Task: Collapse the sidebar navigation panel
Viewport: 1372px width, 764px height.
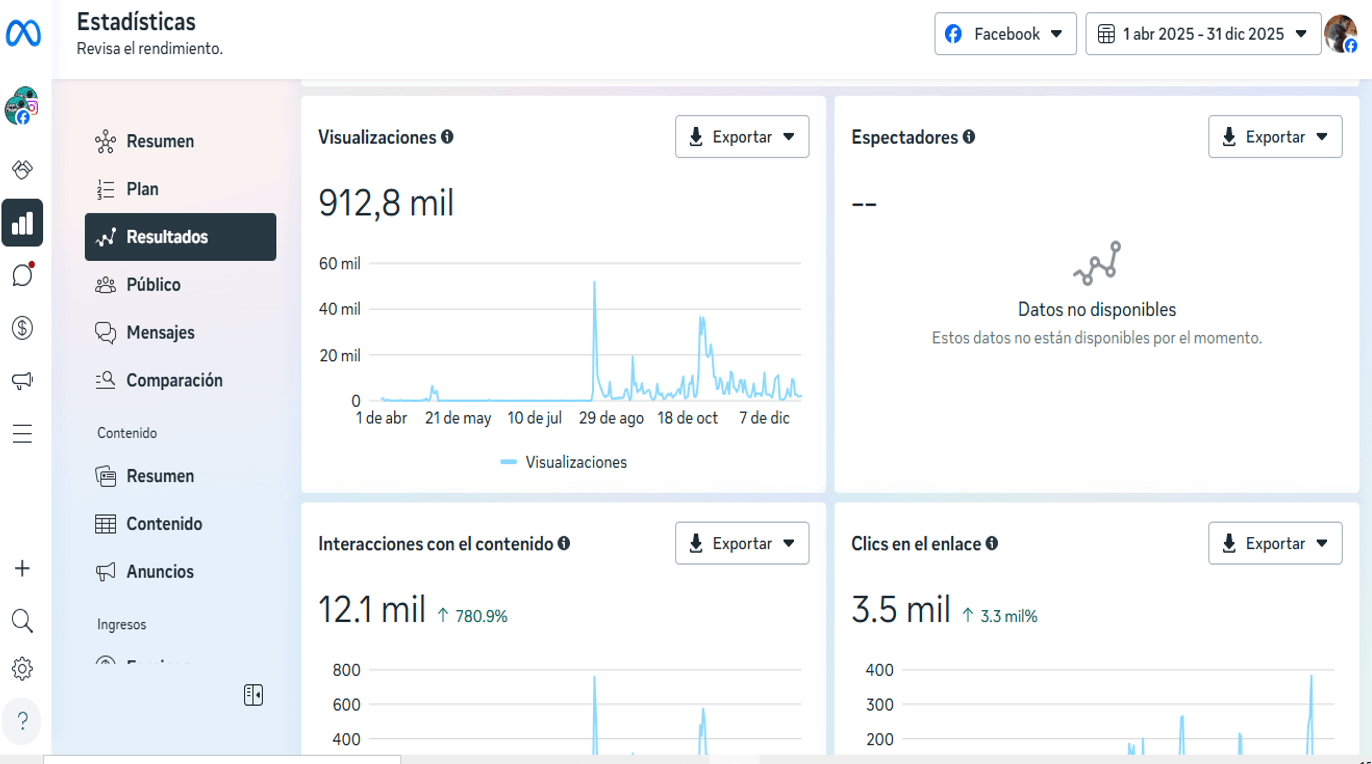Action: (253, 695)
